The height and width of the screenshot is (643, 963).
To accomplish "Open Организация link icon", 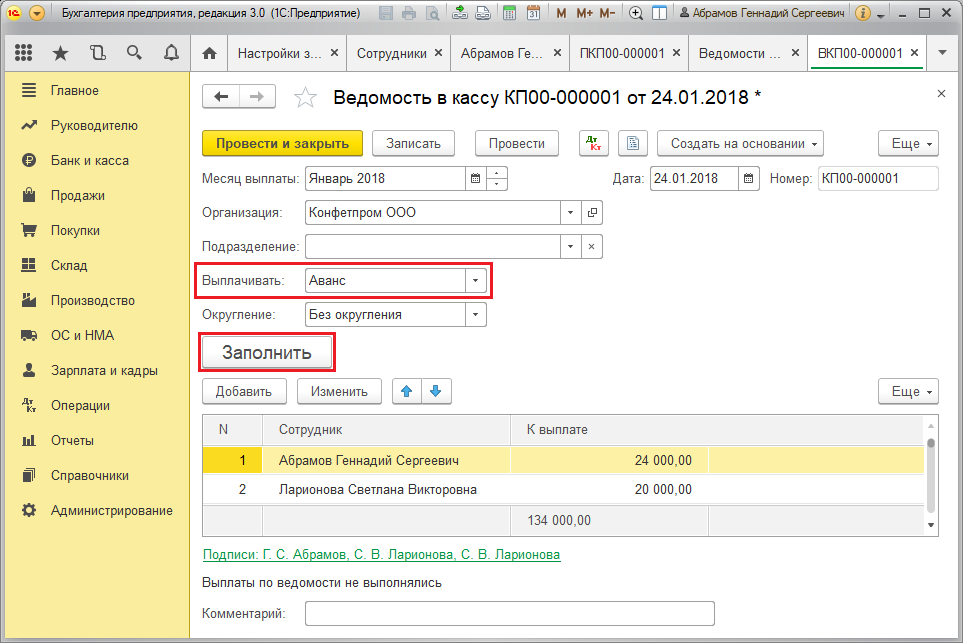I will [x=591, y=212].
